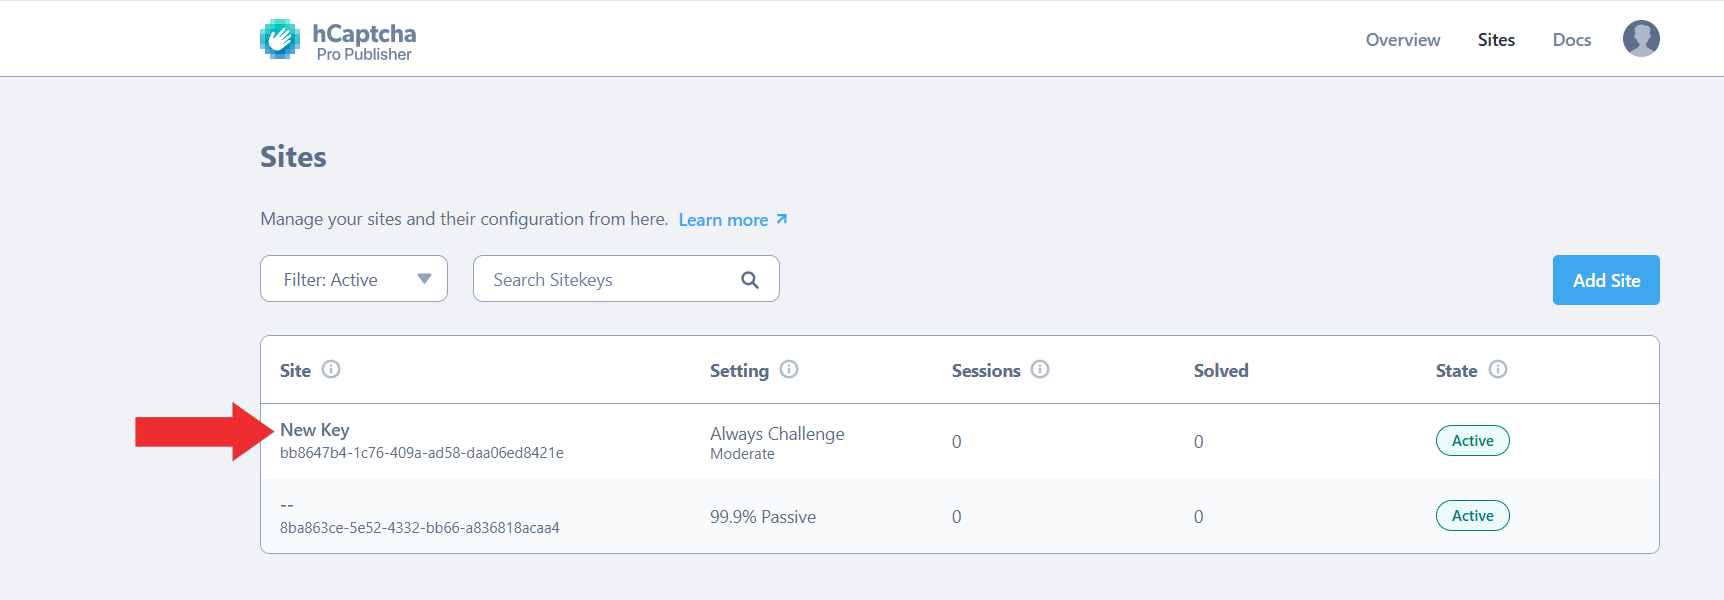The height and width of the screenshot is (600, 1724).
Task: Click the hCaptcha hand logo icon
Action: point(280,40)
